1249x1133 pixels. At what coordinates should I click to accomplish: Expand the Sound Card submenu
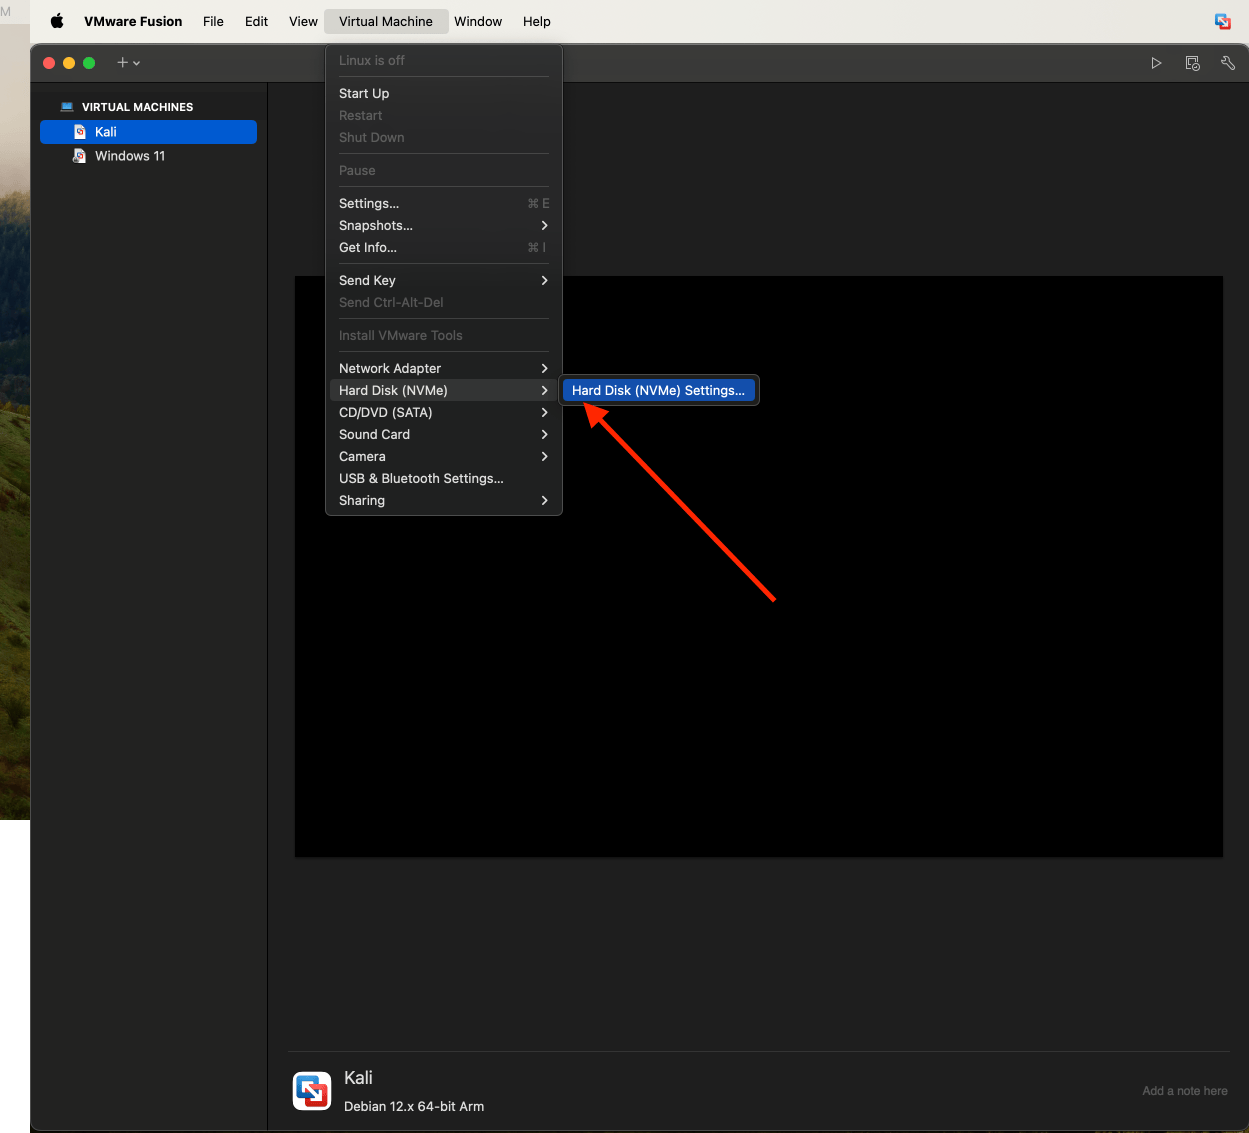click(444, 434)
